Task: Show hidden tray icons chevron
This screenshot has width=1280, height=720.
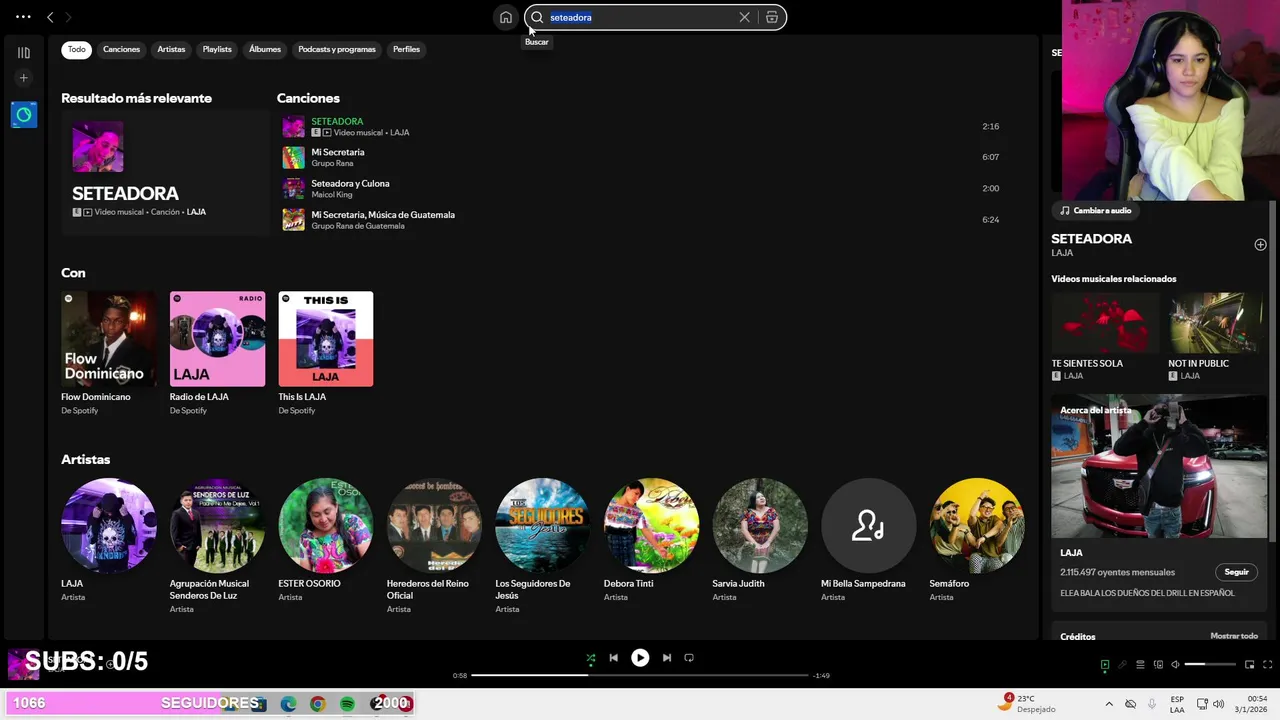Action: tap(1108, 704)
